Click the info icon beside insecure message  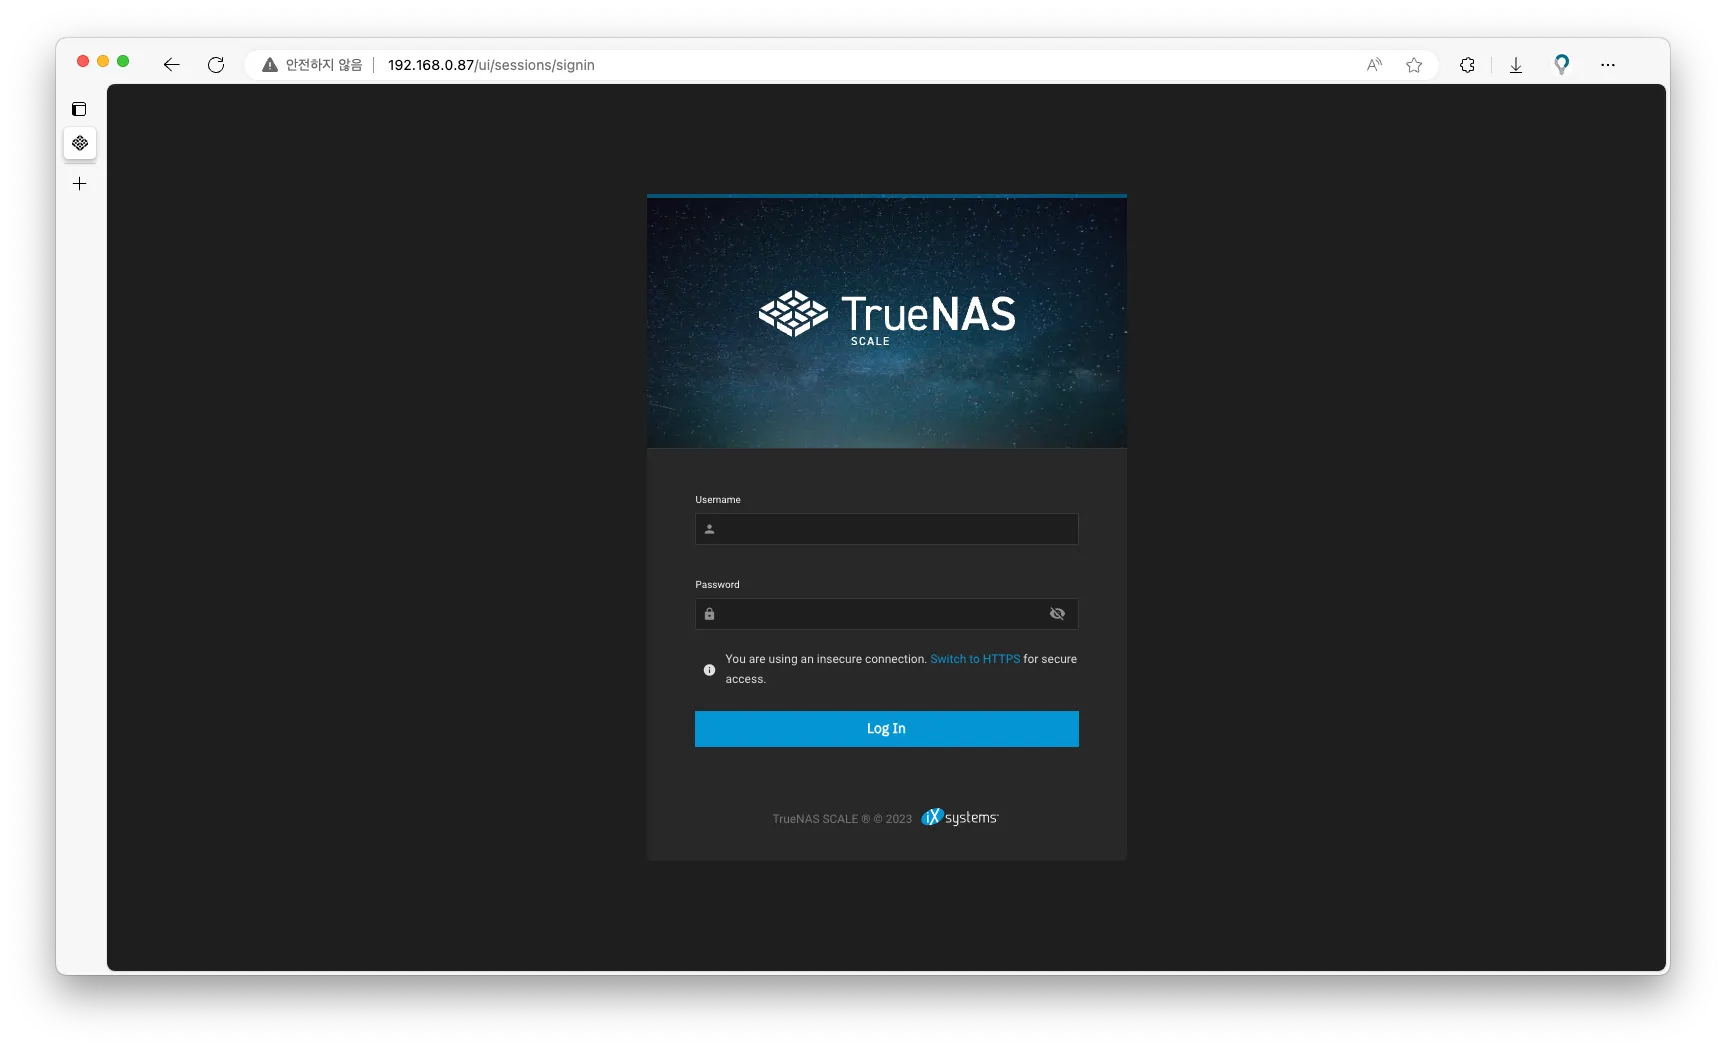[x=709, y=670]
